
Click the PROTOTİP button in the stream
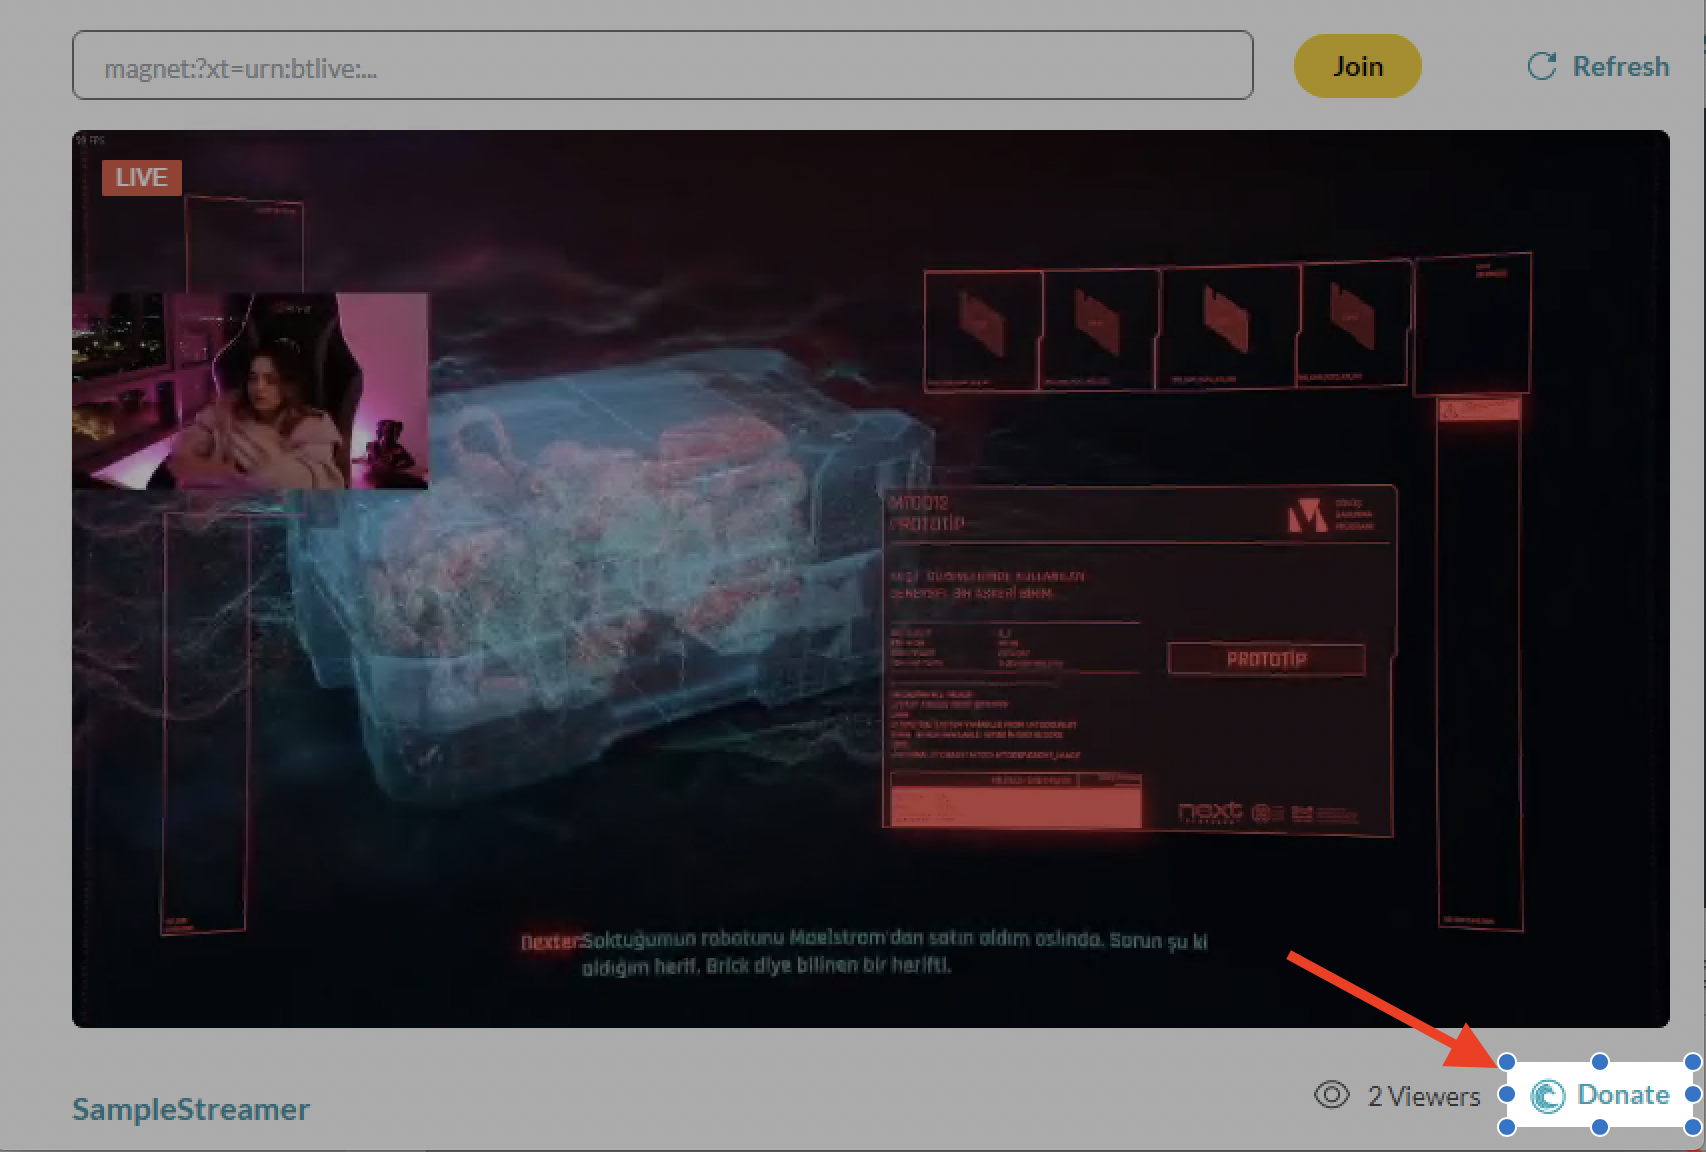[1266, 659]
